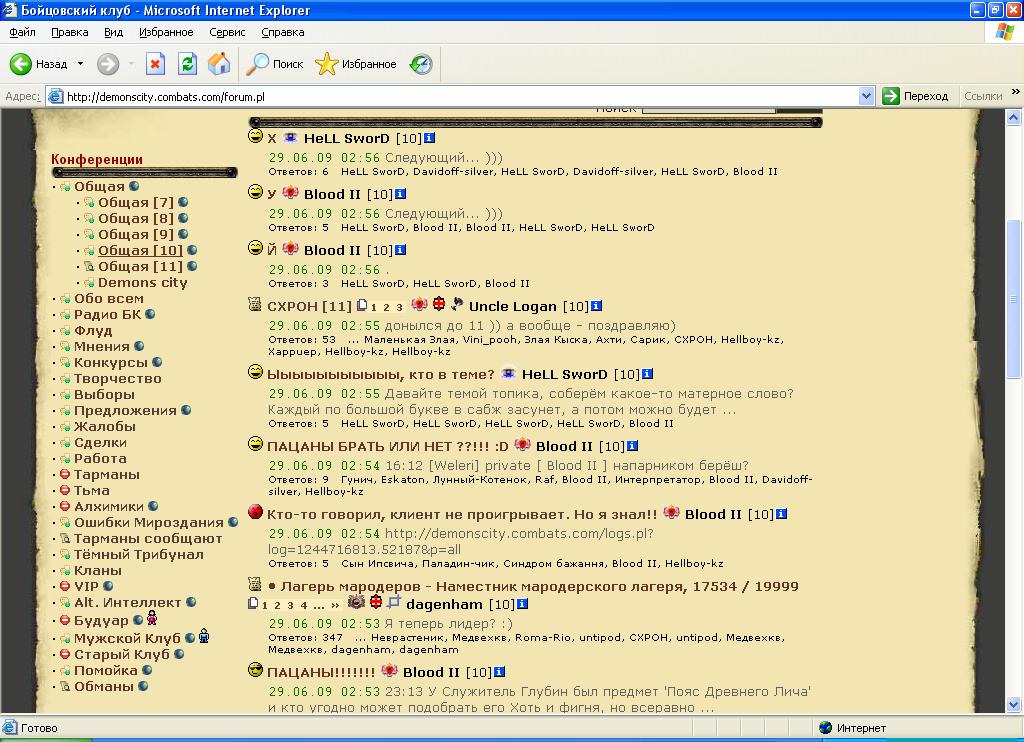Open the Лагерь мародеров topic
The width and height of the screenshot is (1024, 742).
click(539, 586)
